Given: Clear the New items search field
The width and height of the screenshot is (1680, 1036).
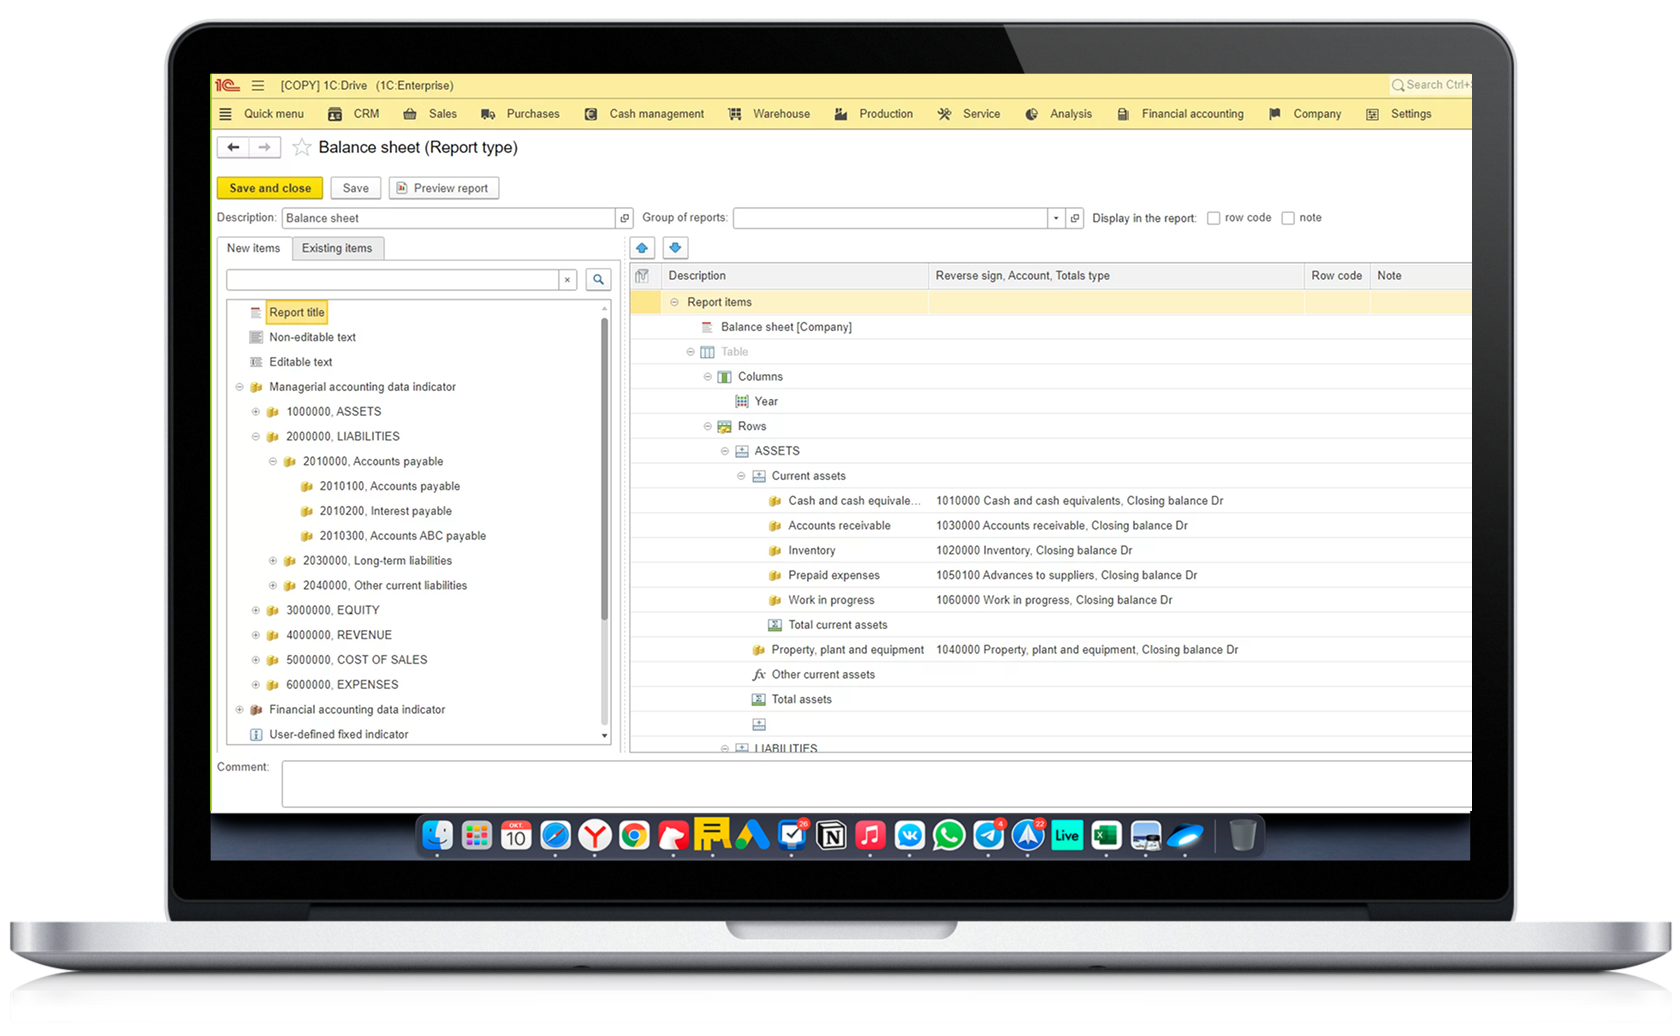Looking at the screenshot, I should (567, 280).
